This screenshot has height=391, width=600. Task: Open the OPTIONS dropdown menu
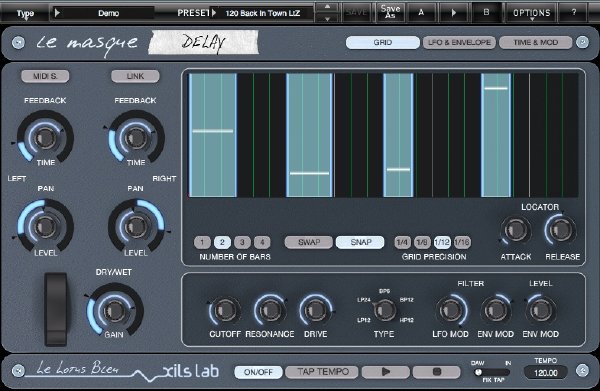point(532,13)
